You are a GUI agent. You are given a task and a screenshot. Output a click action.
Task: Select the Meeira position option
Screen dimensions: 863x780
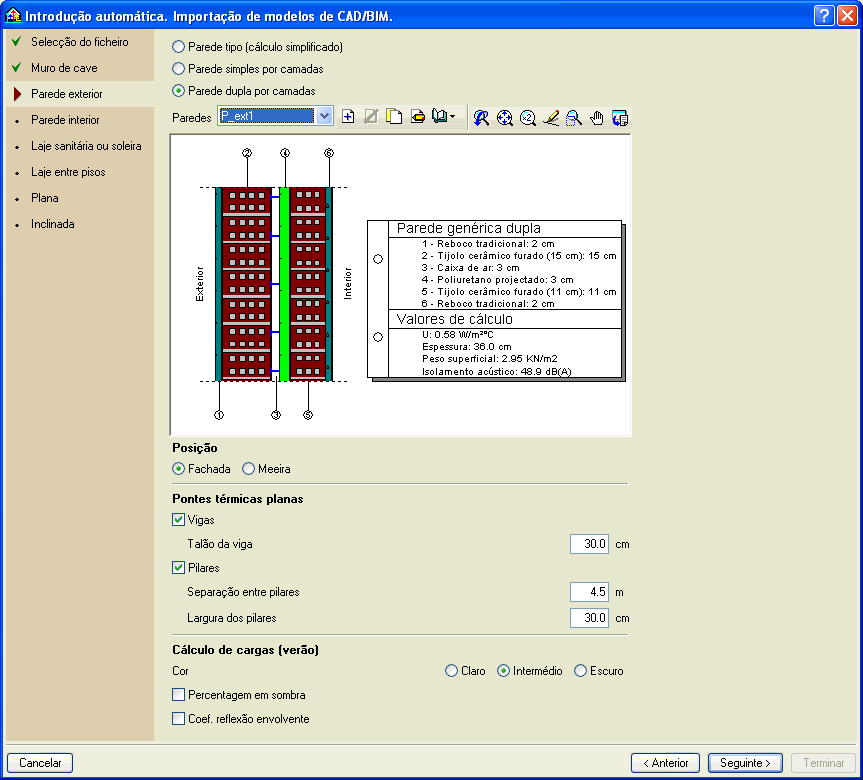[x=249, y=469]
